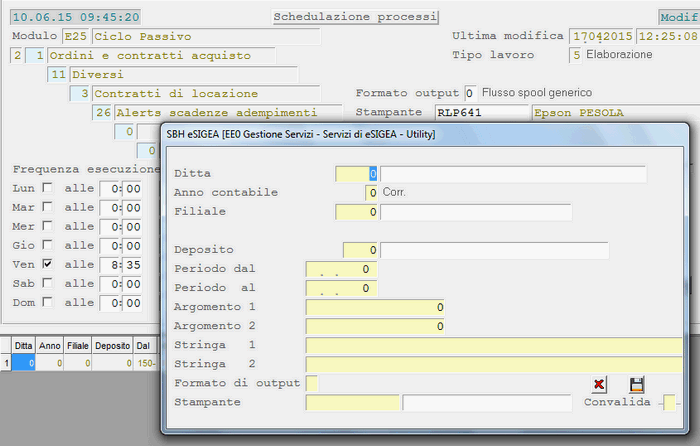The height and width of the screenshot is (446, 700).
Task: Click the Periodo al date field
Action: coord(342,288)
